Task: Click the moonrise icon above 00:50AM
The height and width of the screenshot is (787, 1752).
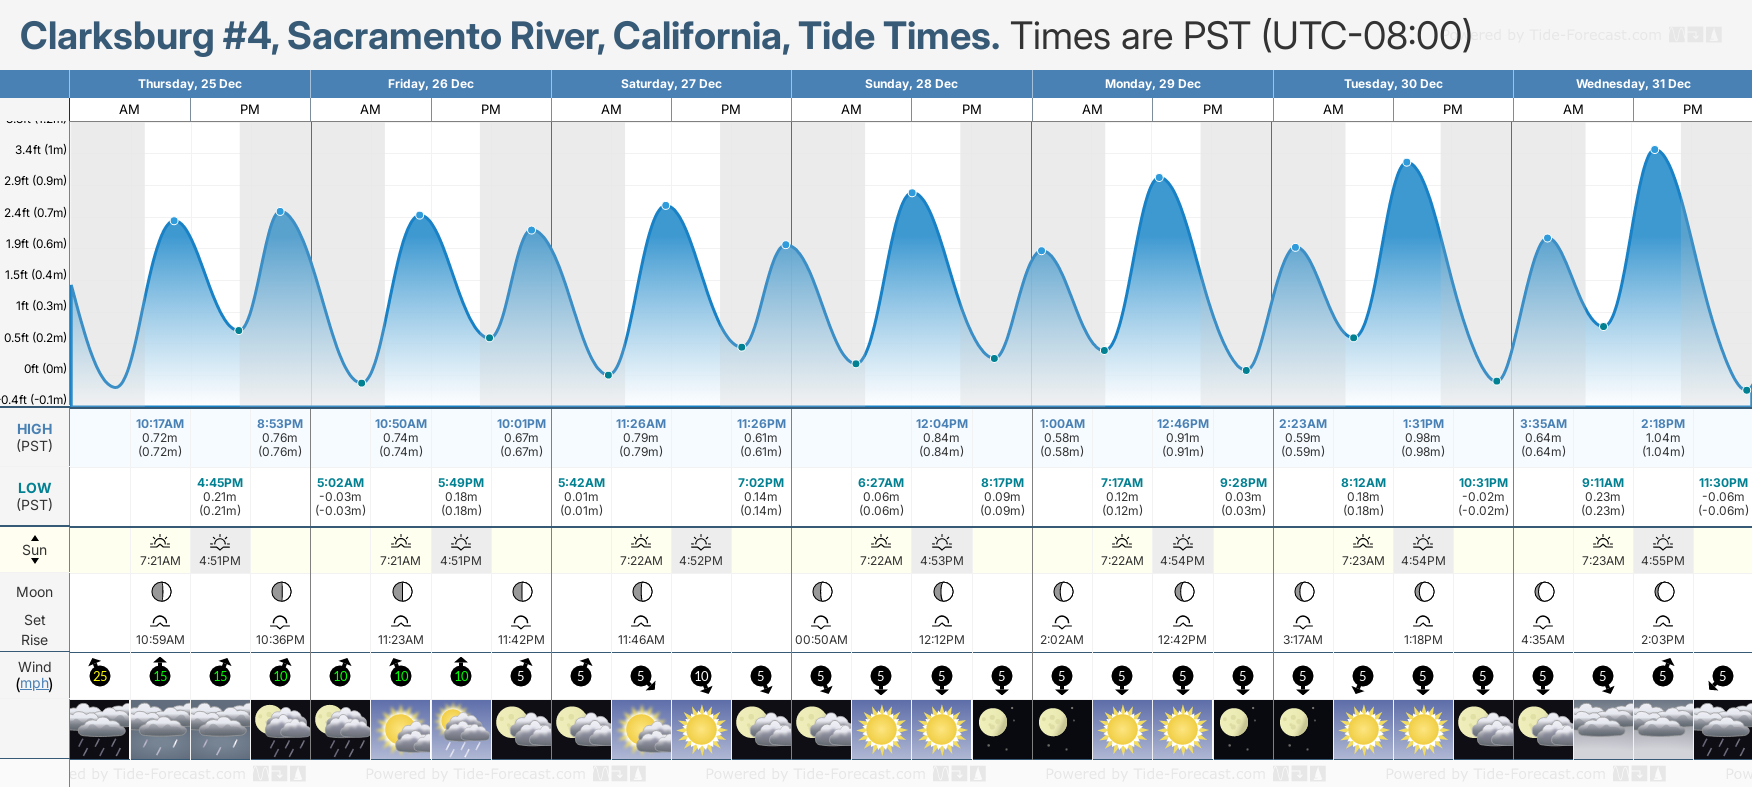Action: pyautogui.click(x=821, y=621)
